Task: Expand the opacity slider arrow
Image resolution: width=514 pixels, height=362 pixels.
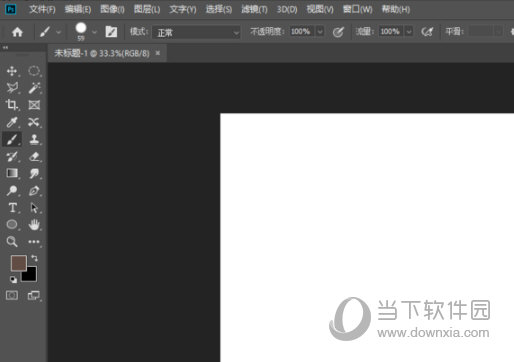Action: pyautogui.click(x=320, y=32)
